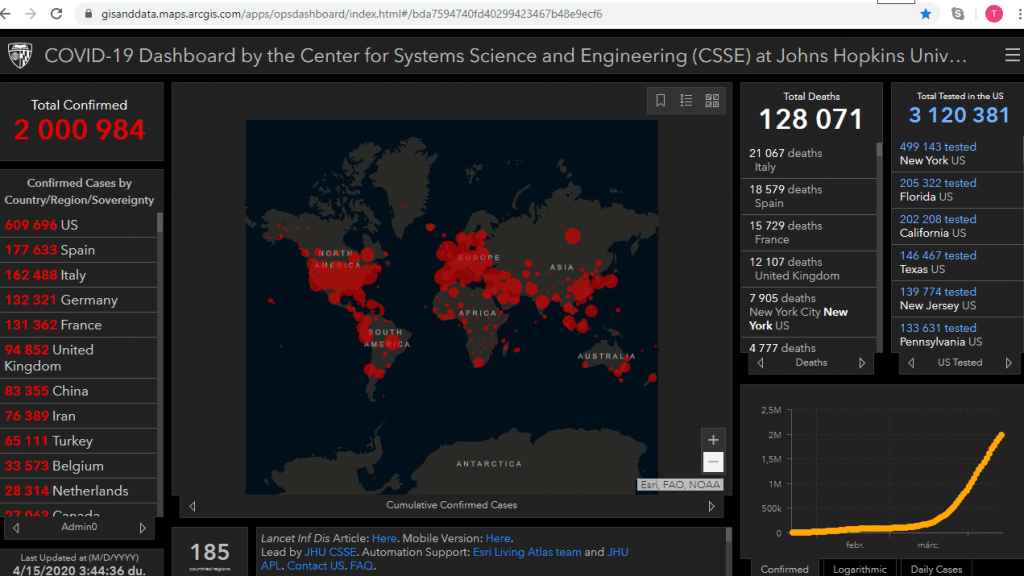Screen dimensions: 1024x576
Task: Select Turkey row with 65 111 cases
Action: 78,441
